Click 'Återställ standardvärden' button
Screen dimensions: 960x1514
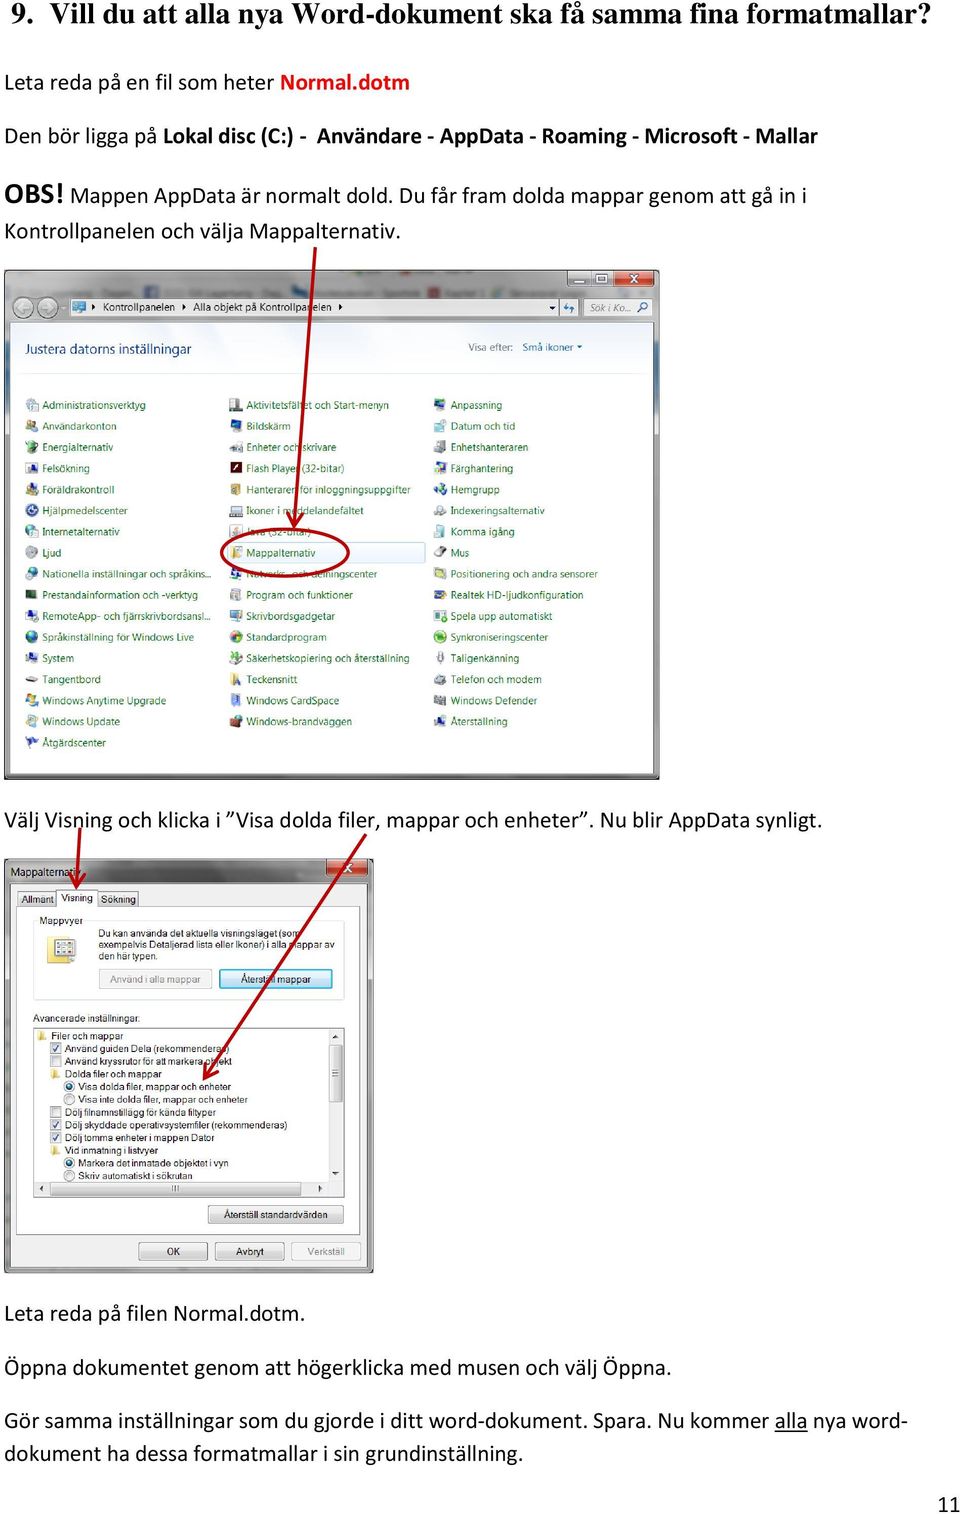(276, 1214)
